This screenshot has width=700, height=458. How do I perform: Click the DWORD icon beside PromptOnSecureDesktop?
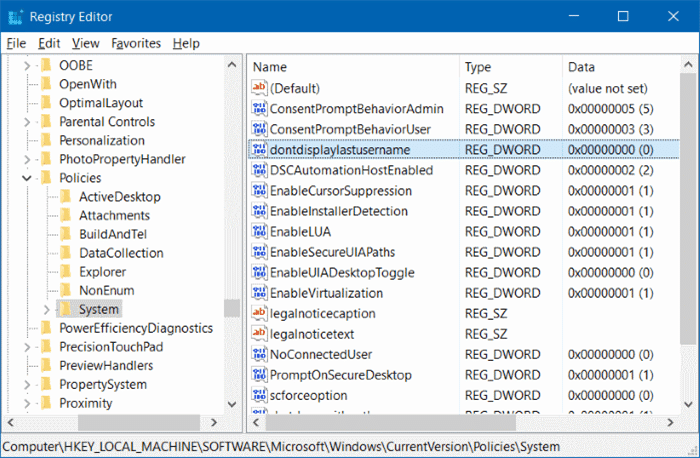(x=259, y=375)
